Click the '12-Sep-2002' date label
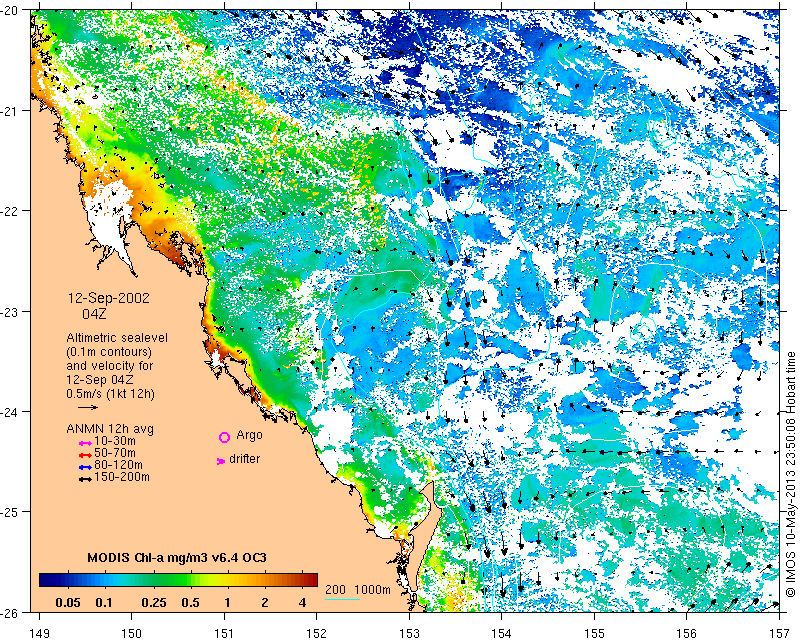This screenshot has width=800, height=640. click(109, 298)
